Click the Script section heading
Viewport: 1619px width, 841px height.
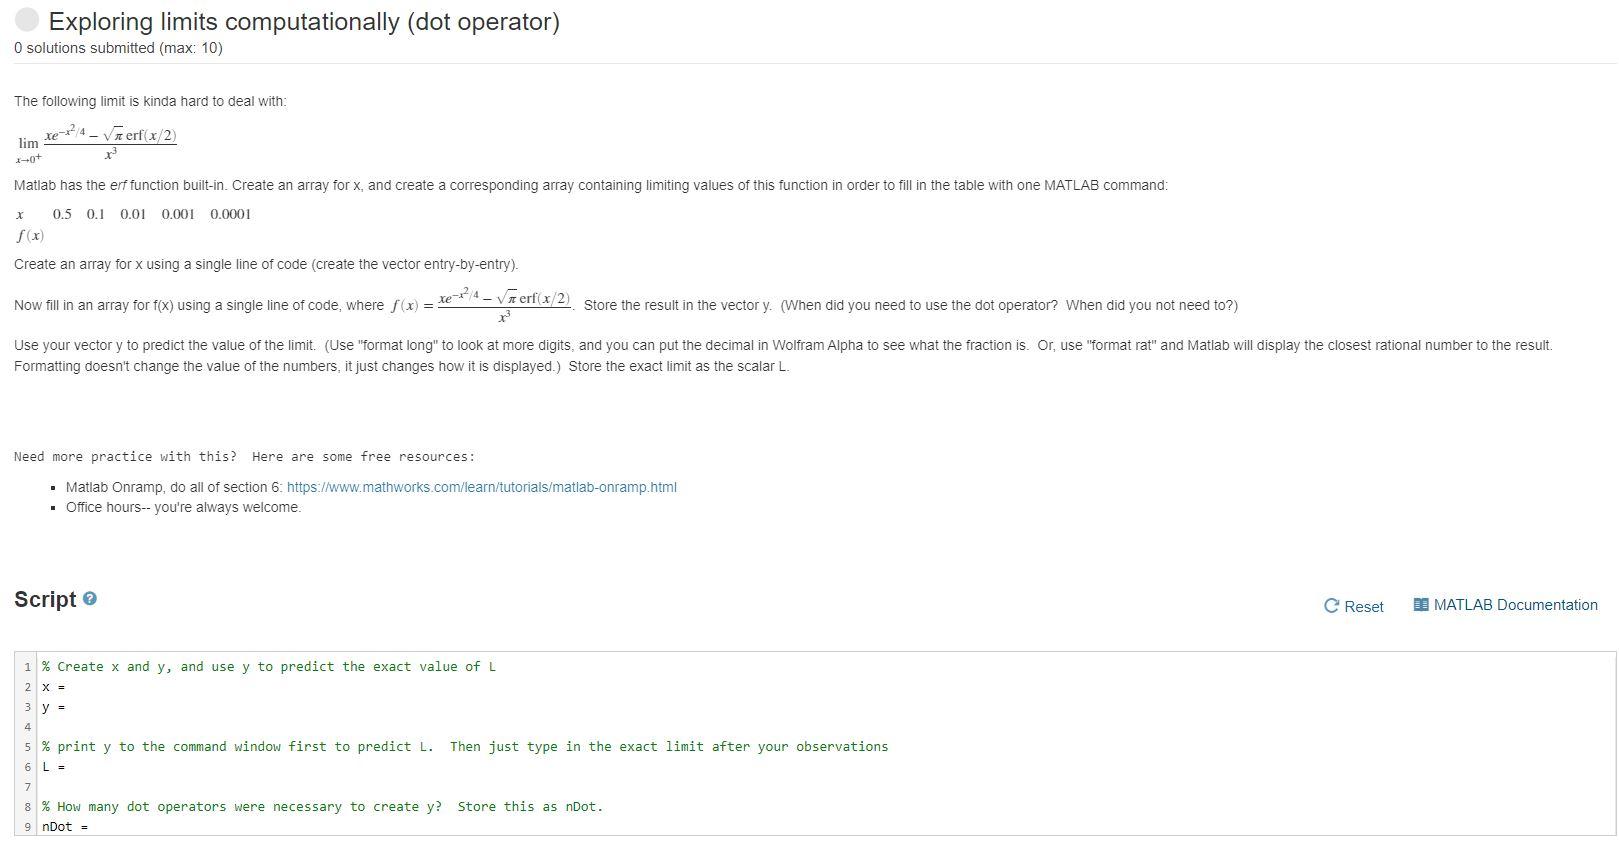[44, 598]
